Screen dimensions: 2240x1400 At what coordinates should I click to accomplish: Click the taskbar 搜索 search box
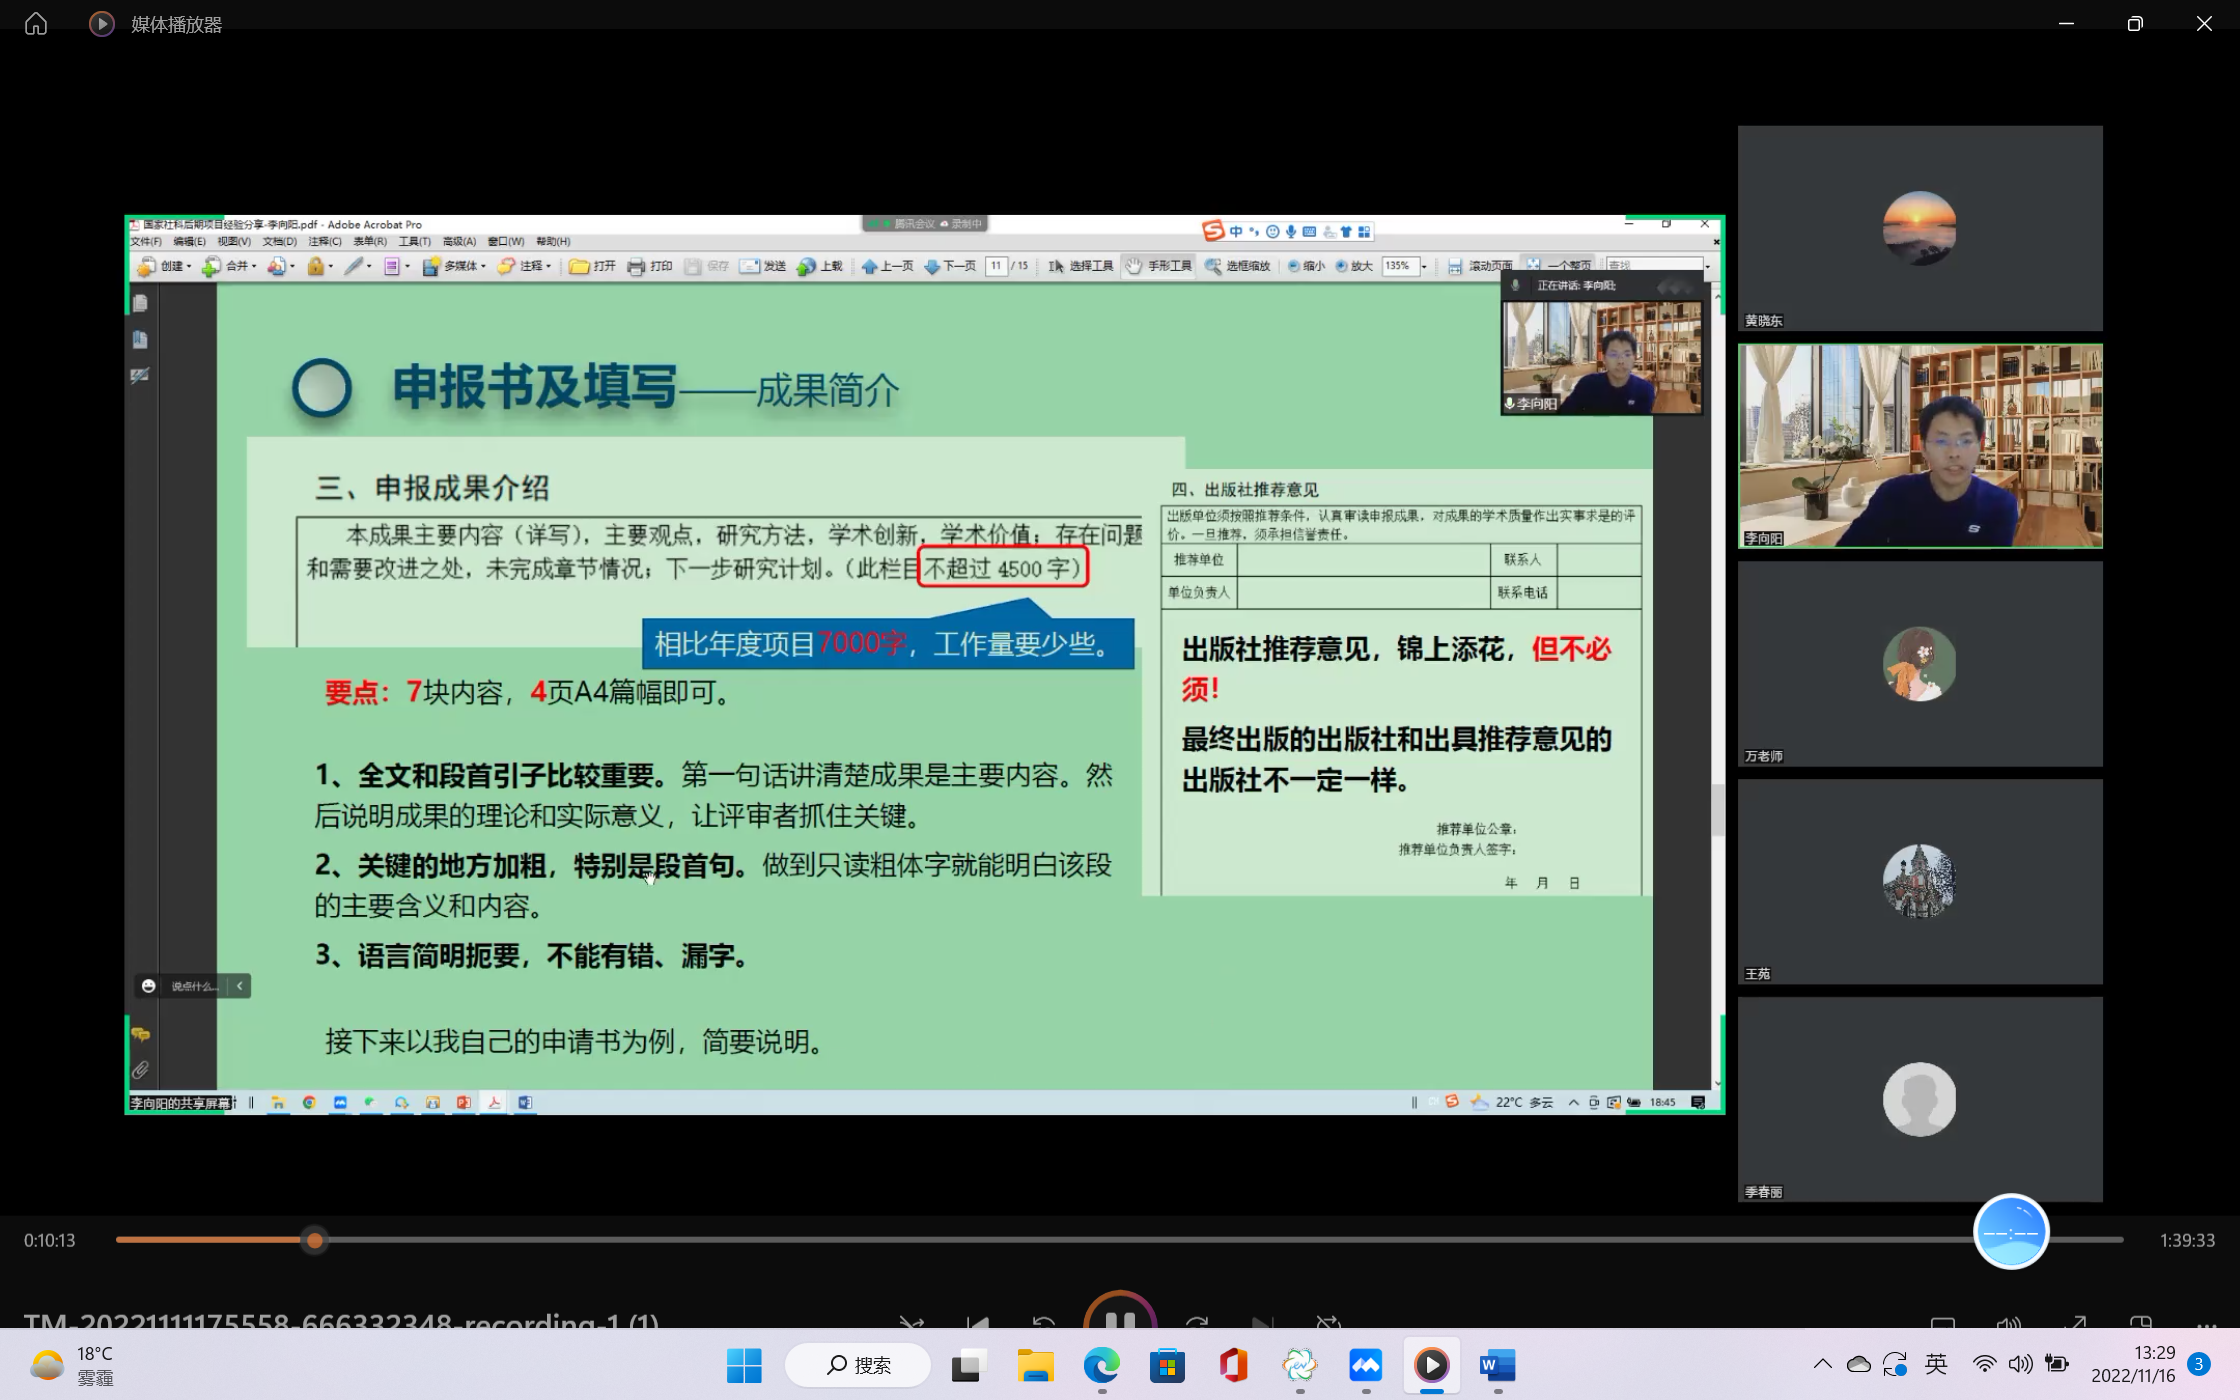pyautogui.click(x=858, y=1365)
